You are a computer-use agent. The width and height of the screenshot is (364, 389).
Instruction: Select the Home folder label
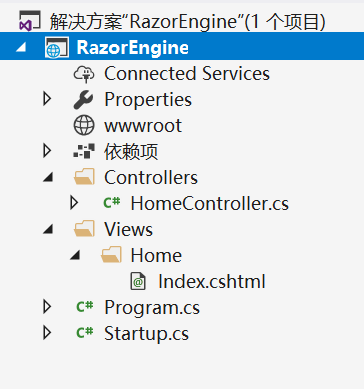tap(156, 255)
